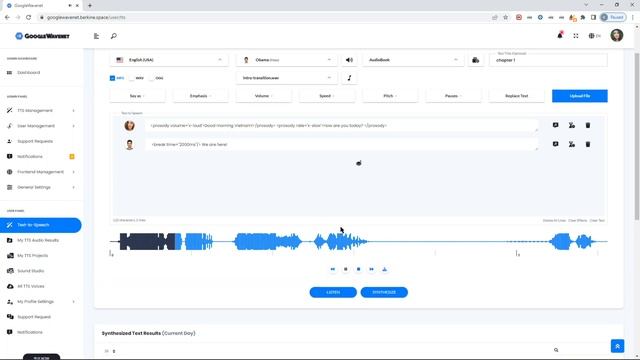
Task: Open comment icon on the We are here line
Action: (556, 144)
